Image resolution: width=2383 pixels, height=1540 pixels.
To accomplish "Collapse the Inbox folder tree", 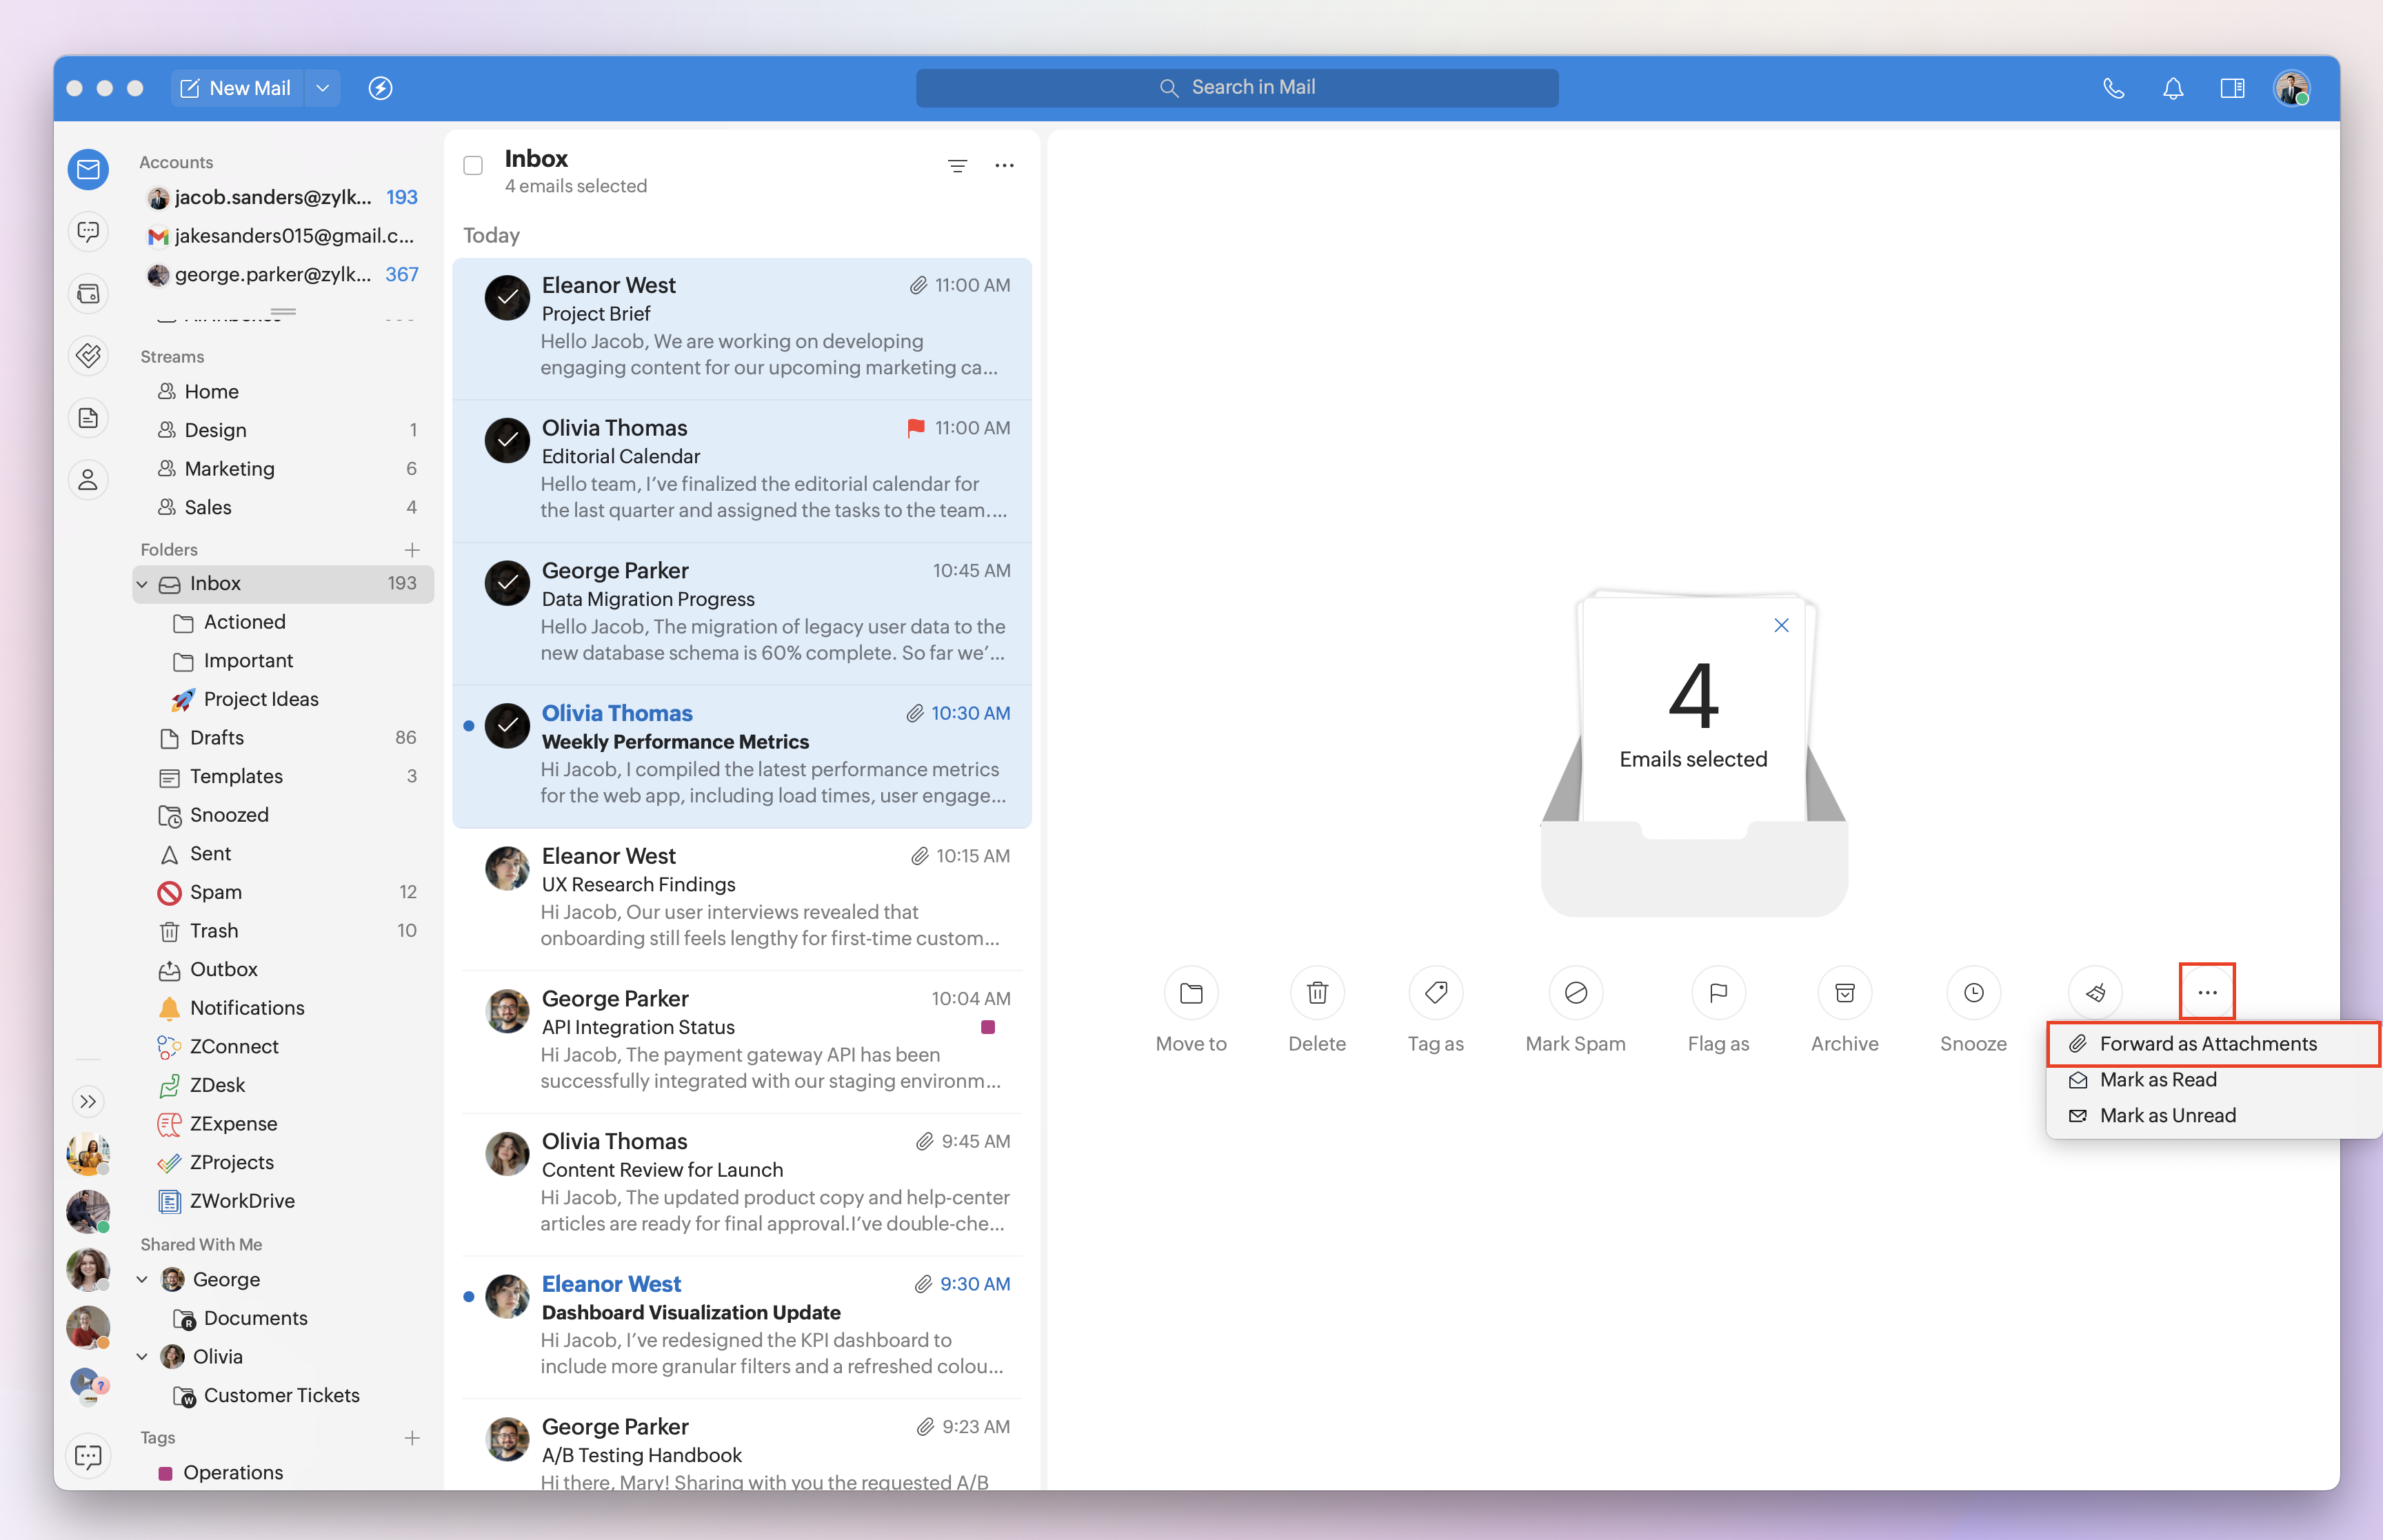I will pos(142,584).
